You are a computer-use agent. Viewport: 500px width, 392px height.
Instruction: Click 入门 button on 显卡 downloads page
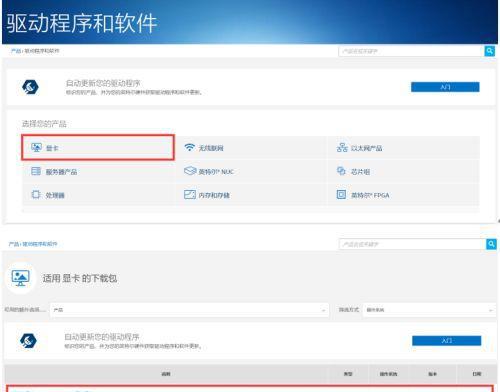(447, 341)
